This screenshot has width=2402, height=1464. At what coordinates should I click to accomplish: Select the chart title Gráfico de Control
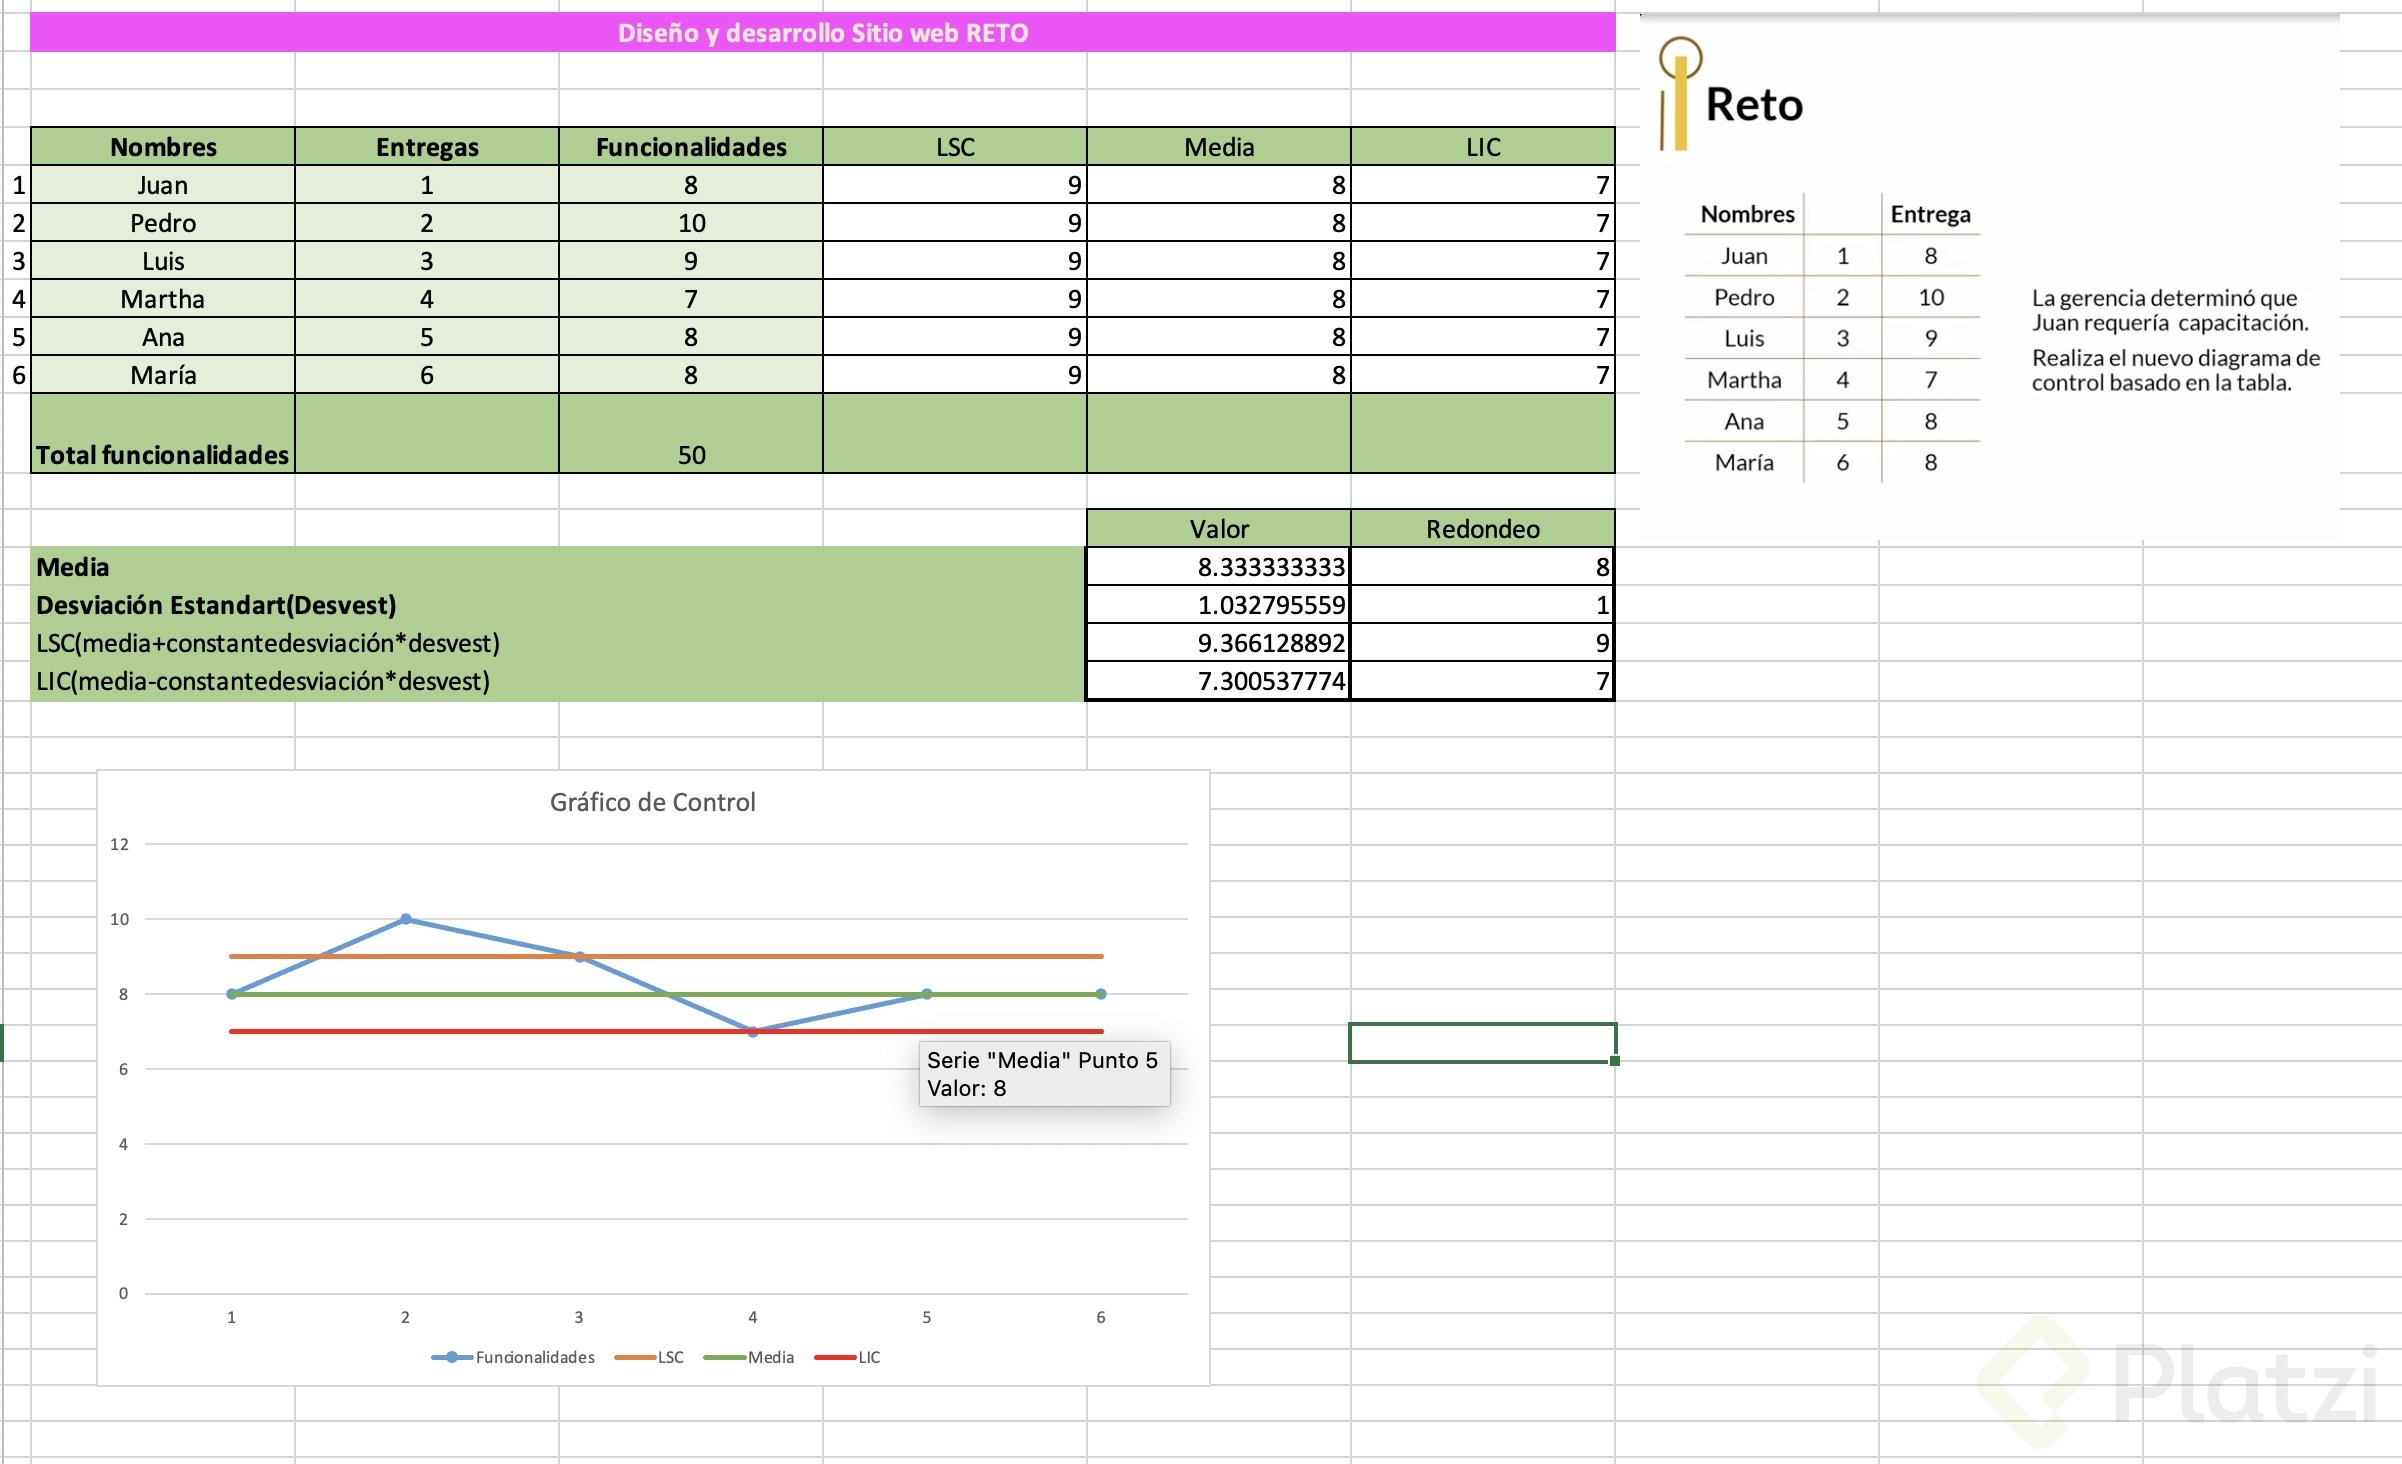(652, 802)
